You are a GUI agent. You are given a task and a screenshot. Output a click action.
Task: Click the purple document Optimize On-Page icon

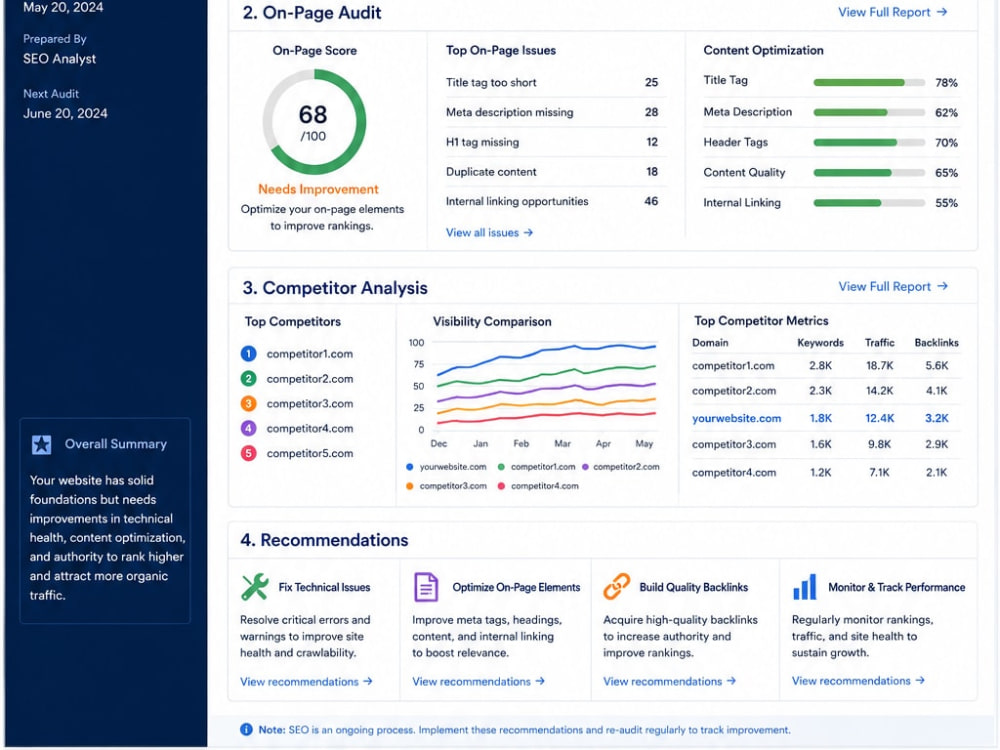(425, 587)
